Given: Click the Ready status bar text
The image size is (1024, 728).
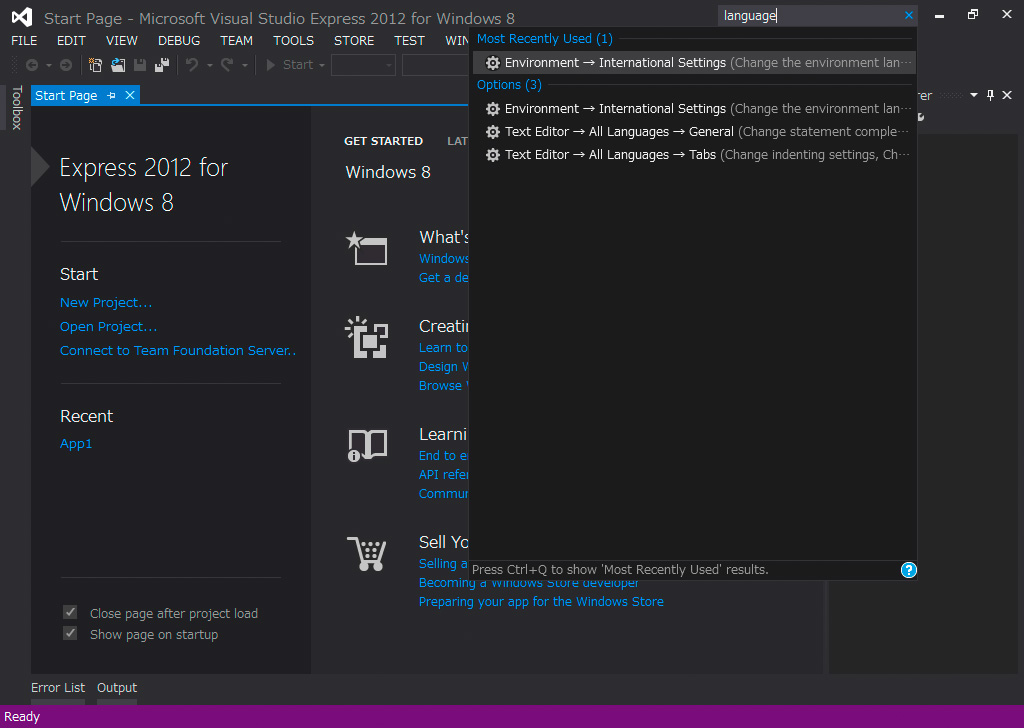Looking at the screenshot, I should click(22, 716).
